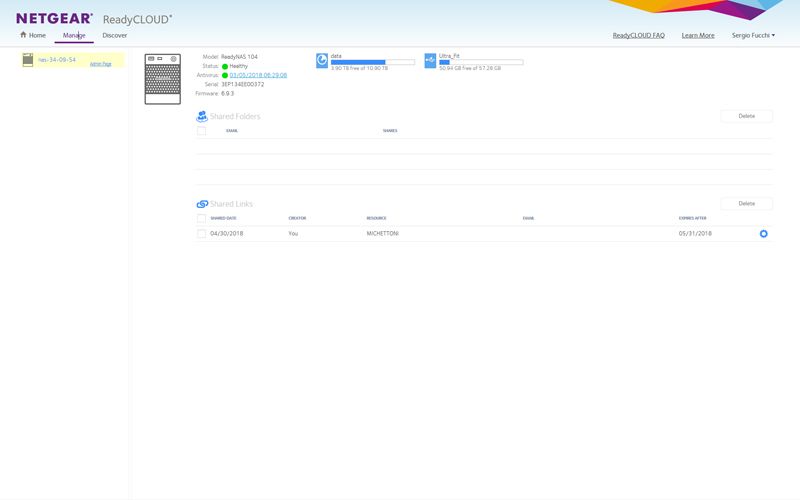Open the antivirus date 03/05/2018 link
The width and height of the screenshot is (800, 500).
[x=258, y=75]
